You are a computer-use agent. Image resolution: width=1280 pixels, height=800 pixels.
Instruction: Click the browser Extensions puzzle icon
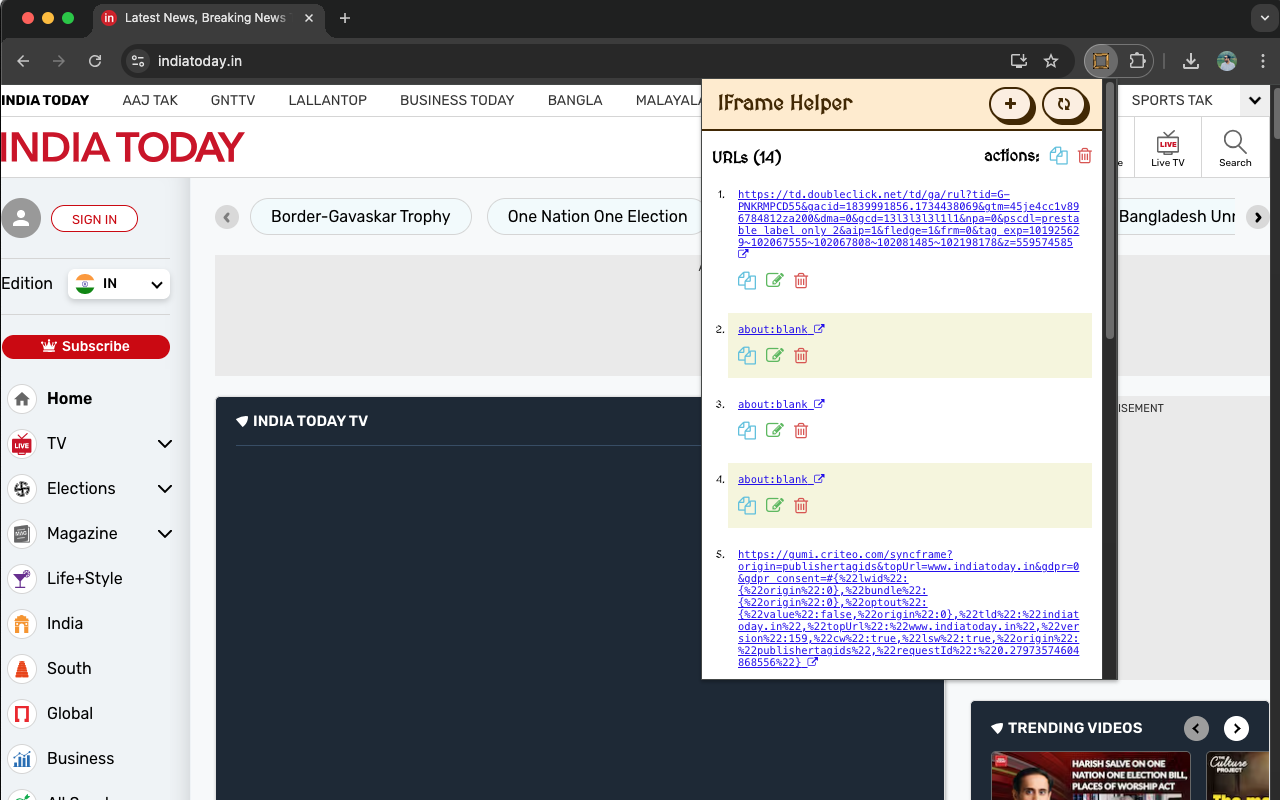coord(1138,61)
